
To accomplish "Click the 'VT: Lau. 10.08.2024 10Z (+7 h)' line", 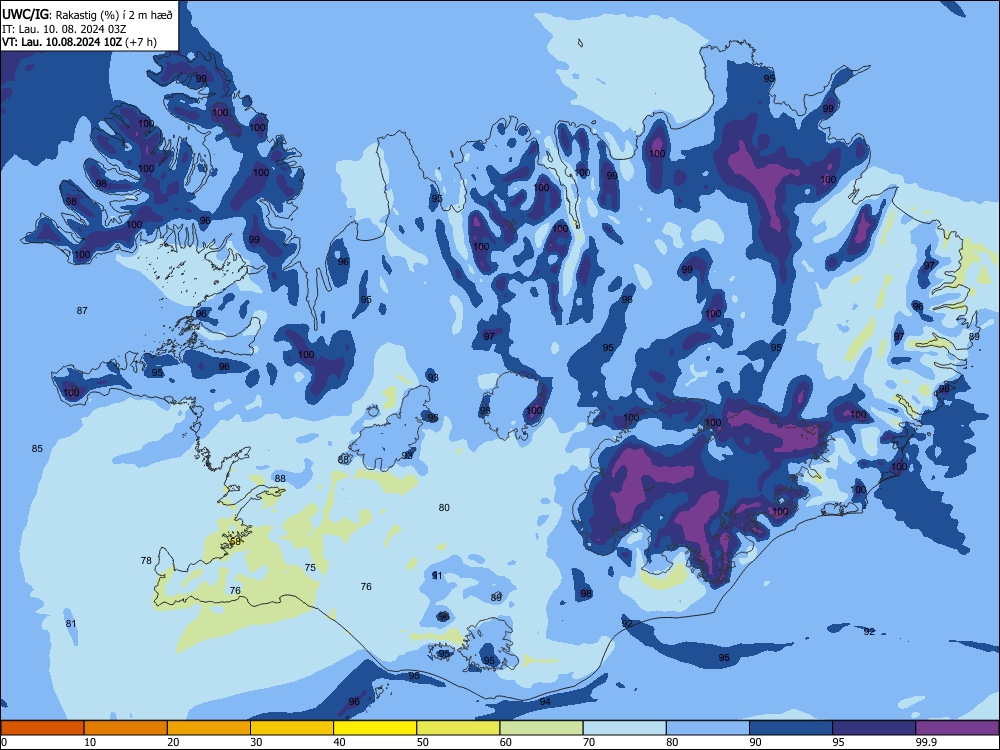I will tap(79, 42).
